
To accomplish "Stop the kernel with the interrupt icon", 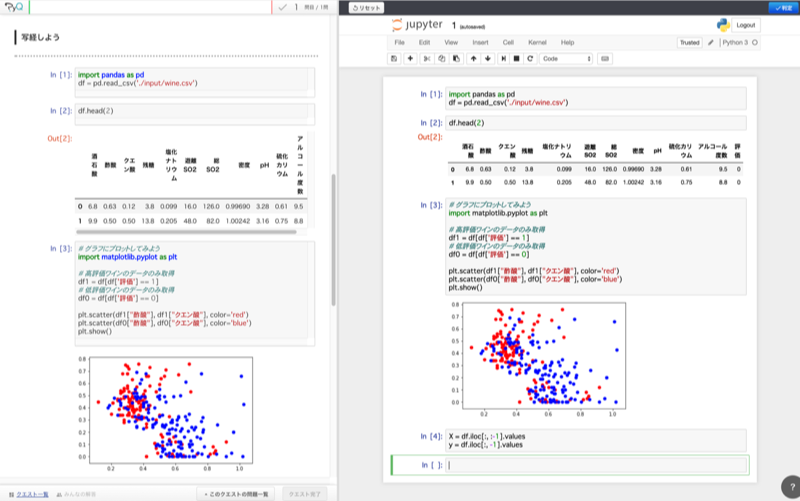I will click(x=515, y=59).
